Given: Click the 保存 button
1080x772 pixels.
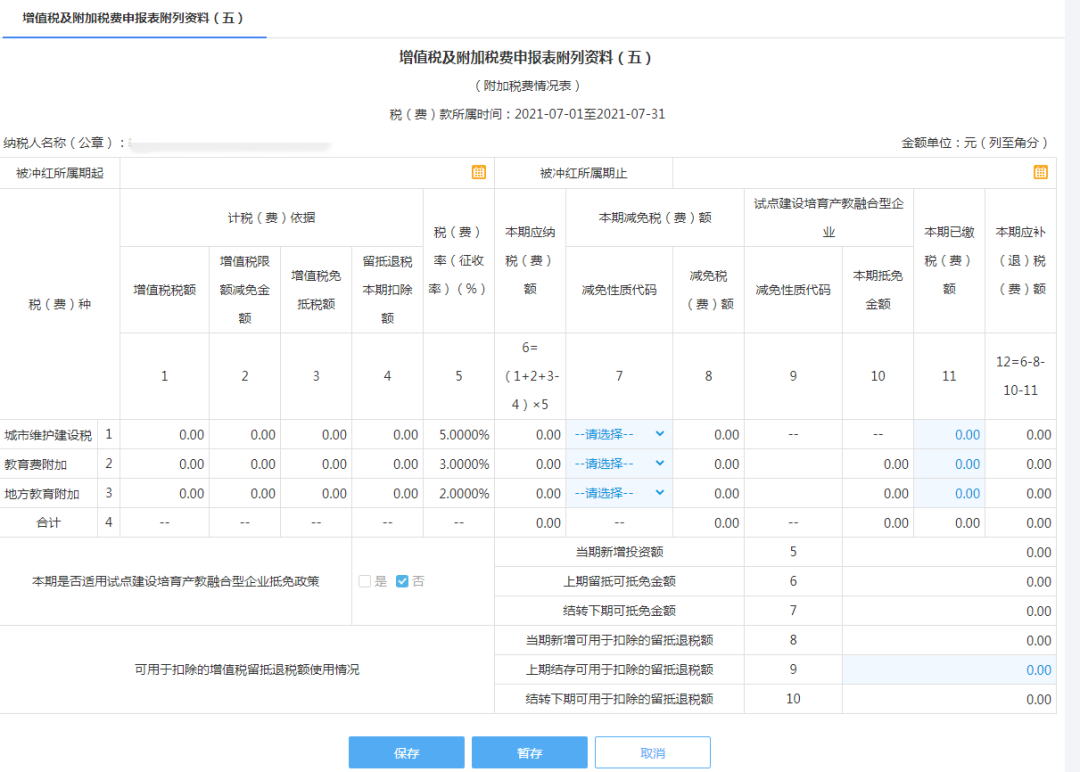Looking at the screenshot, I should 406,753.
